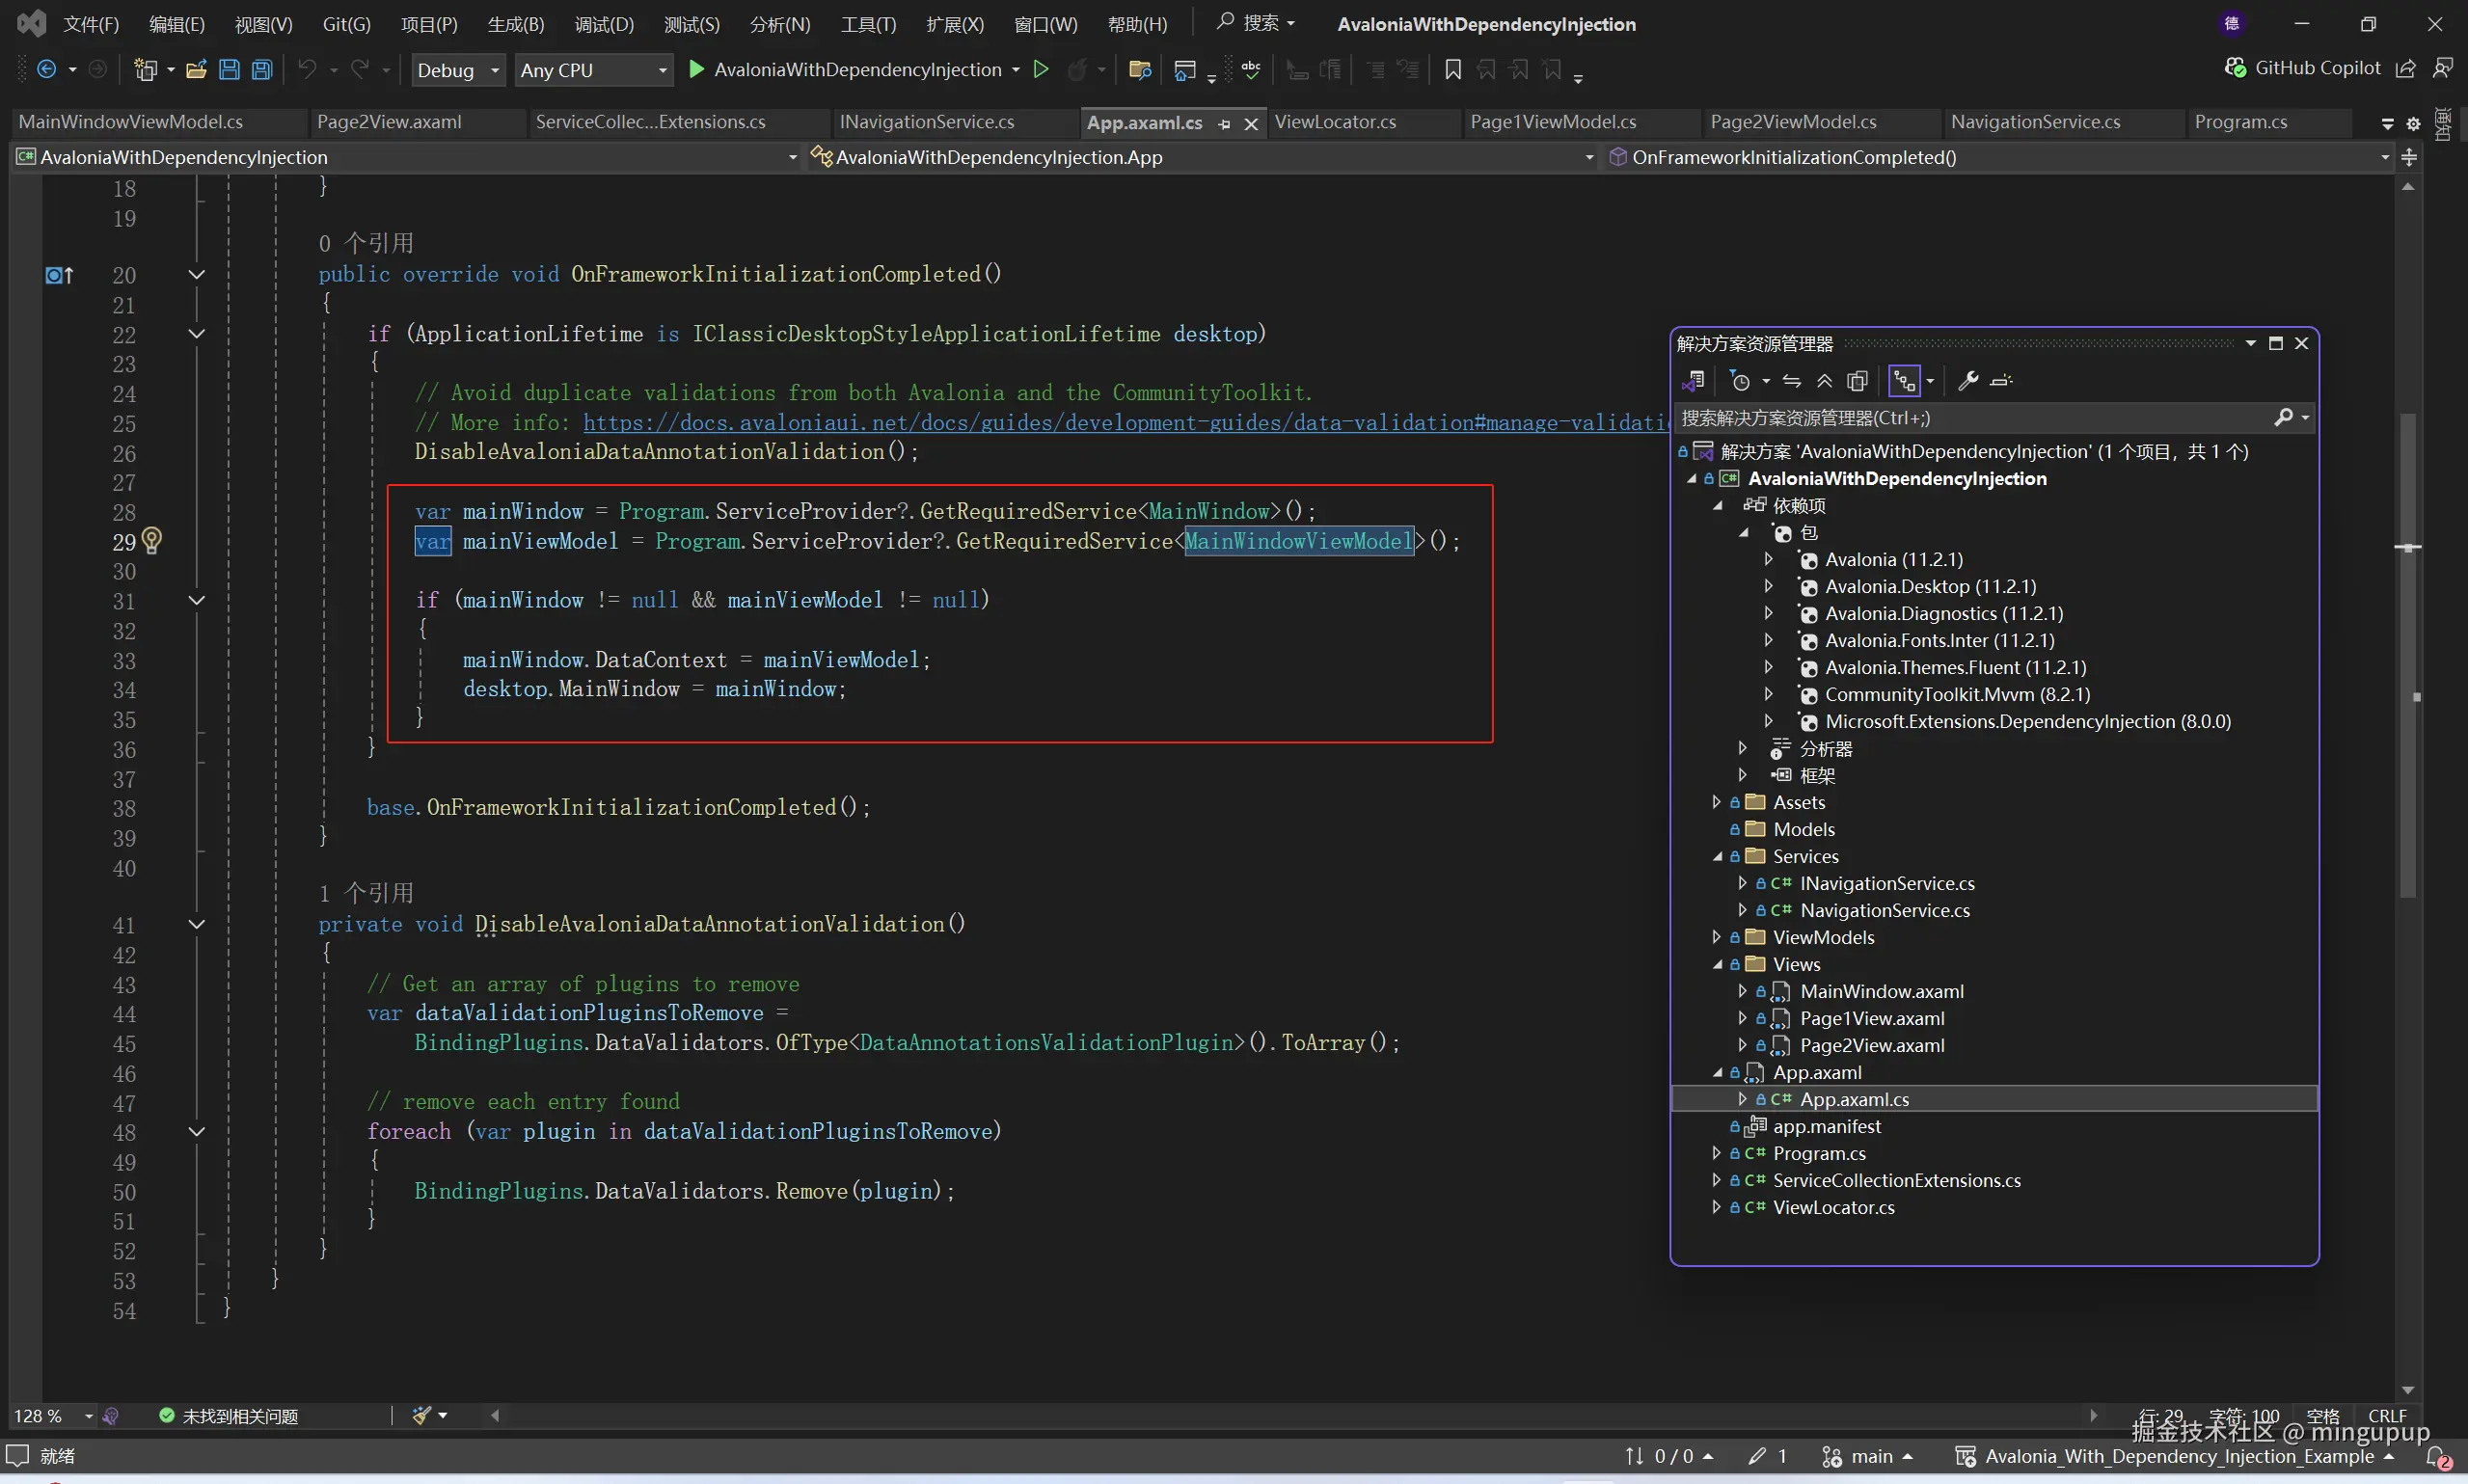Toggle pin on App.axaml.cs tab
Viewport: 2468px width, 1484px height.
1224,124
